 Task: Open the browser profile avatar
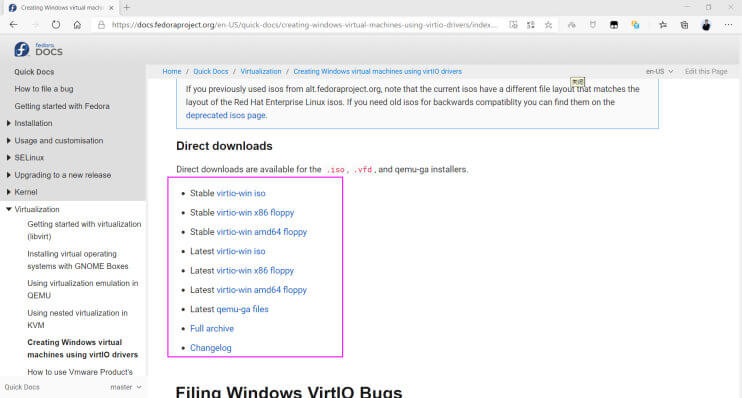[x=706, y=25]
